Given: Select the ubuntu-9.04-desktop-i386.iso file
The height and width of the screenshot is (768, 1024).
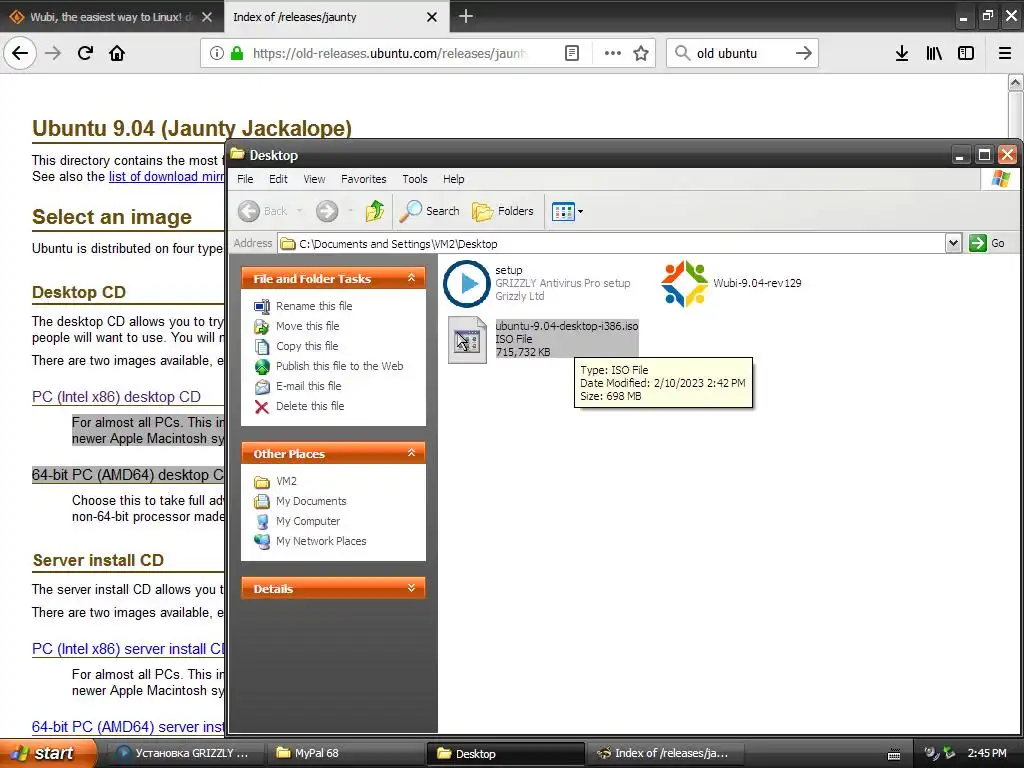Looking at the screenshot, I should (542, 339).
